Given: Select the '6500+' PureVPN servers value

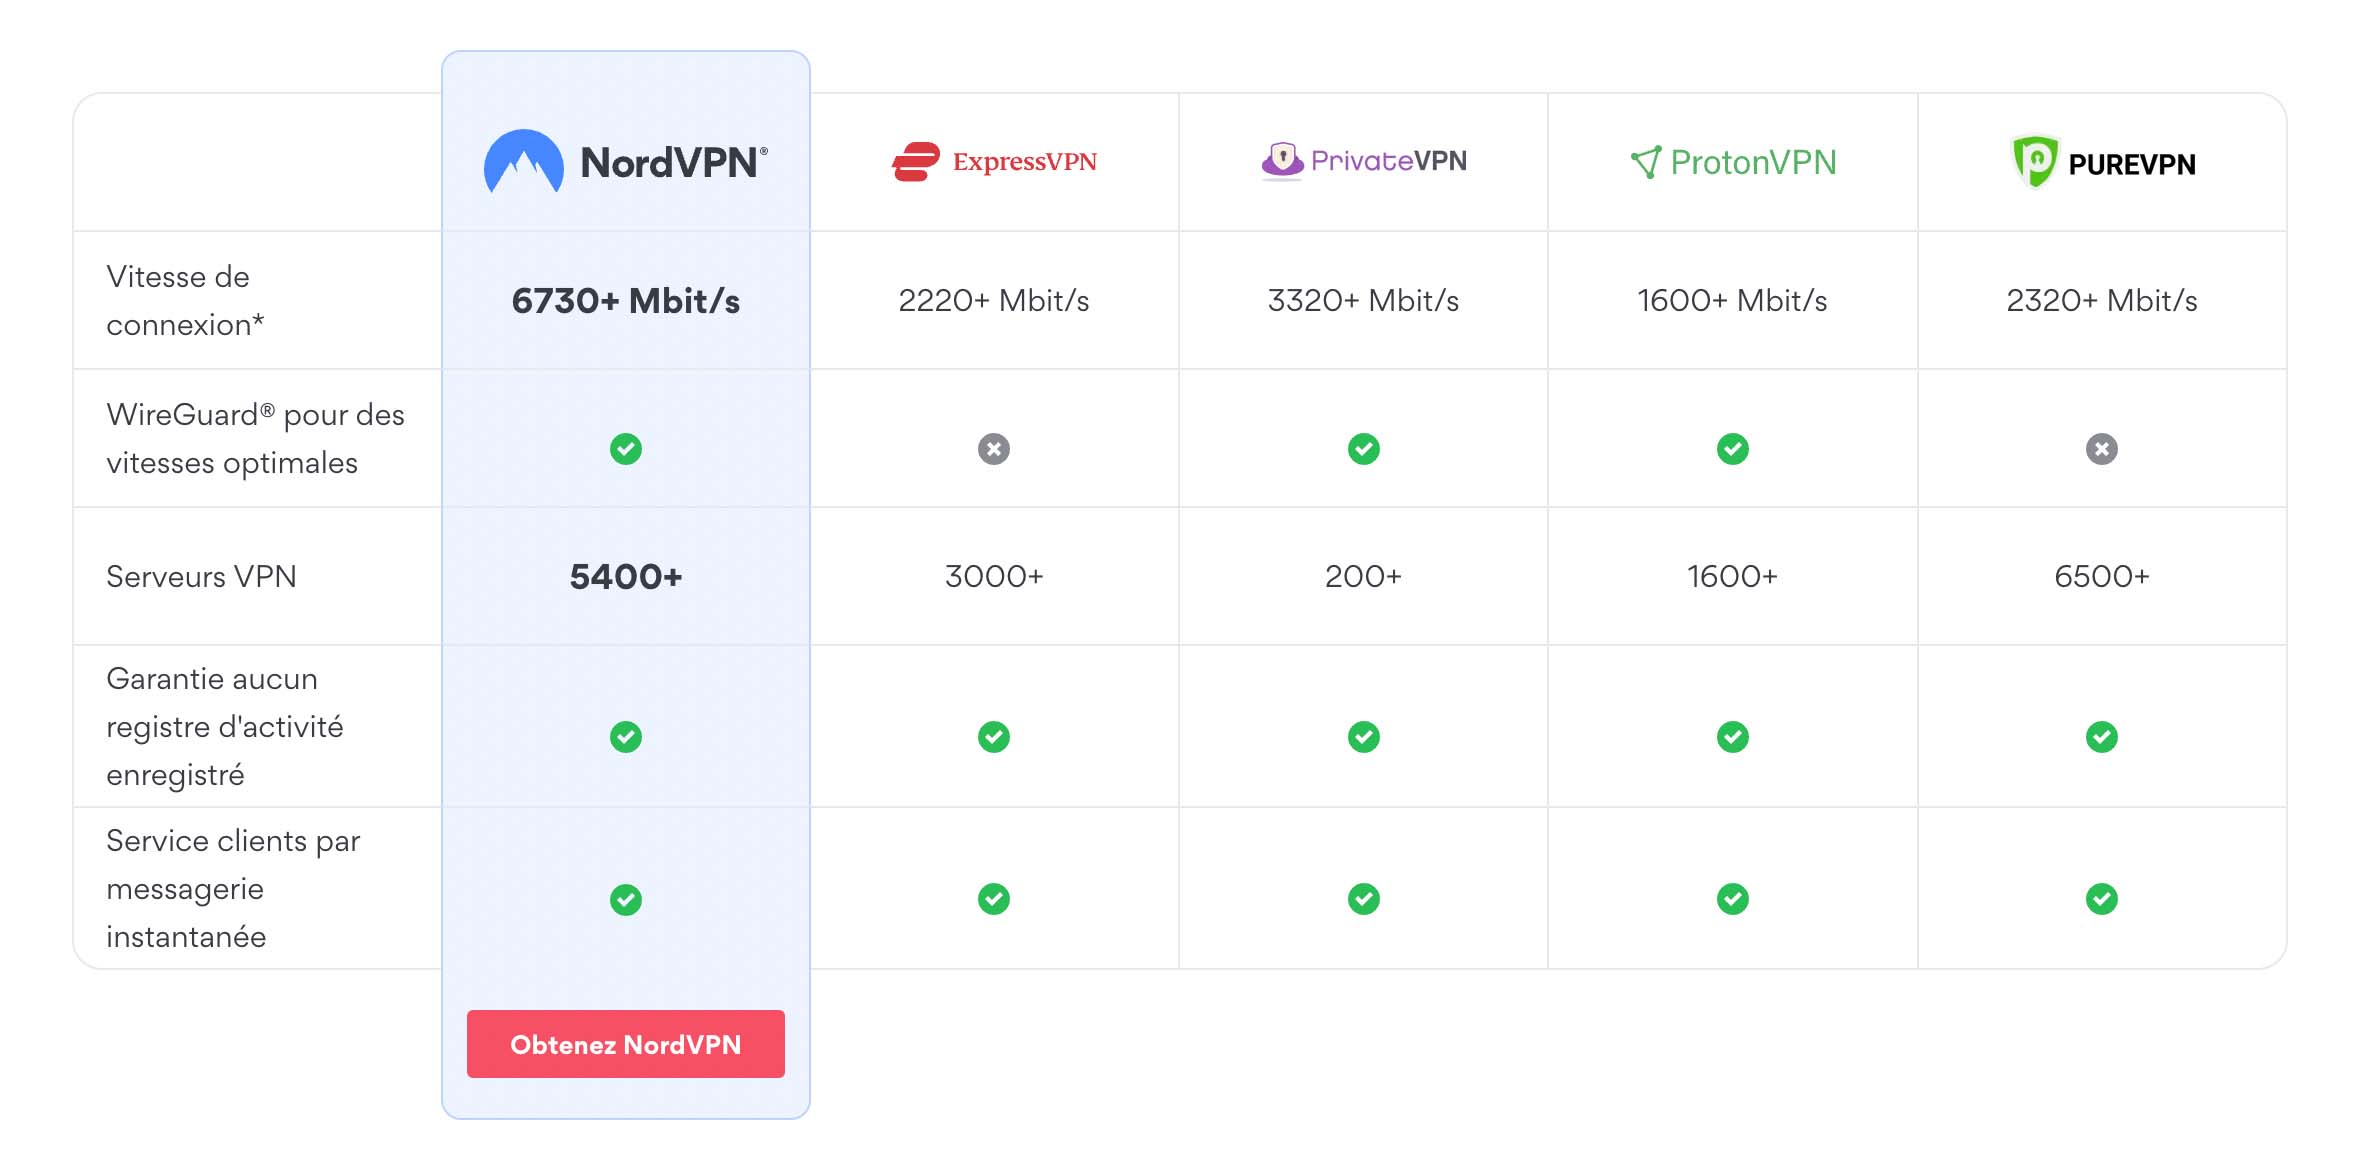Looking at the screenshot, I should [2102, 577].
